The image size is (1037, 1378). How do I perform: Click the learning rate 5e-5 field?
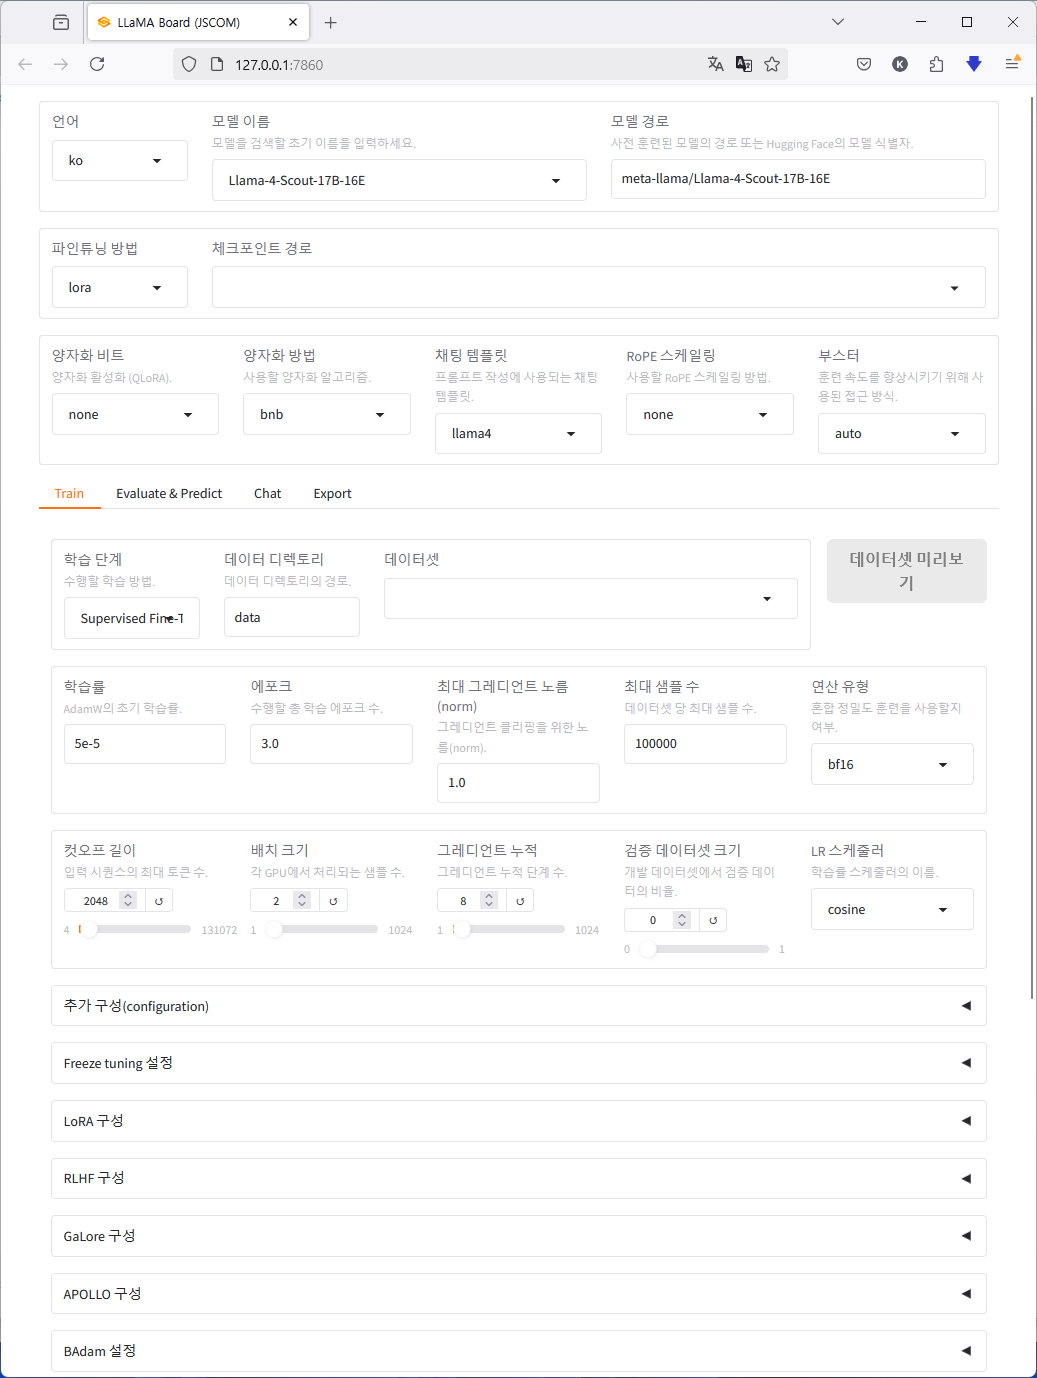coord(144,744)
